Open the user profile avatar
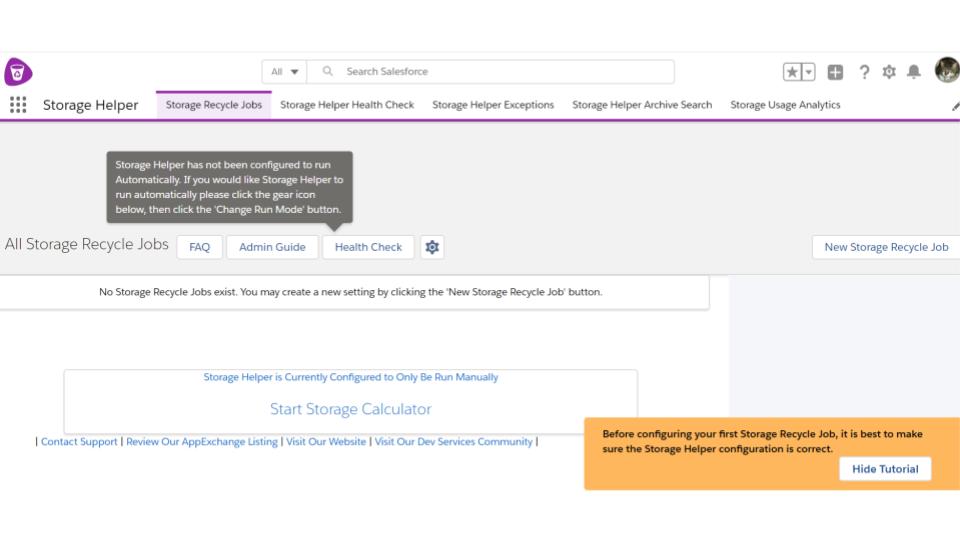This screenshot has height=540, width=960. click(947, 70)
